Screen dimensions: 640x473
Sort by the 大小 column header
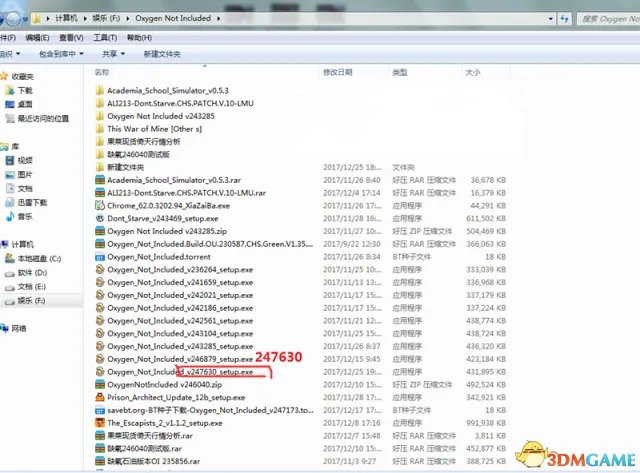[473, 72]
